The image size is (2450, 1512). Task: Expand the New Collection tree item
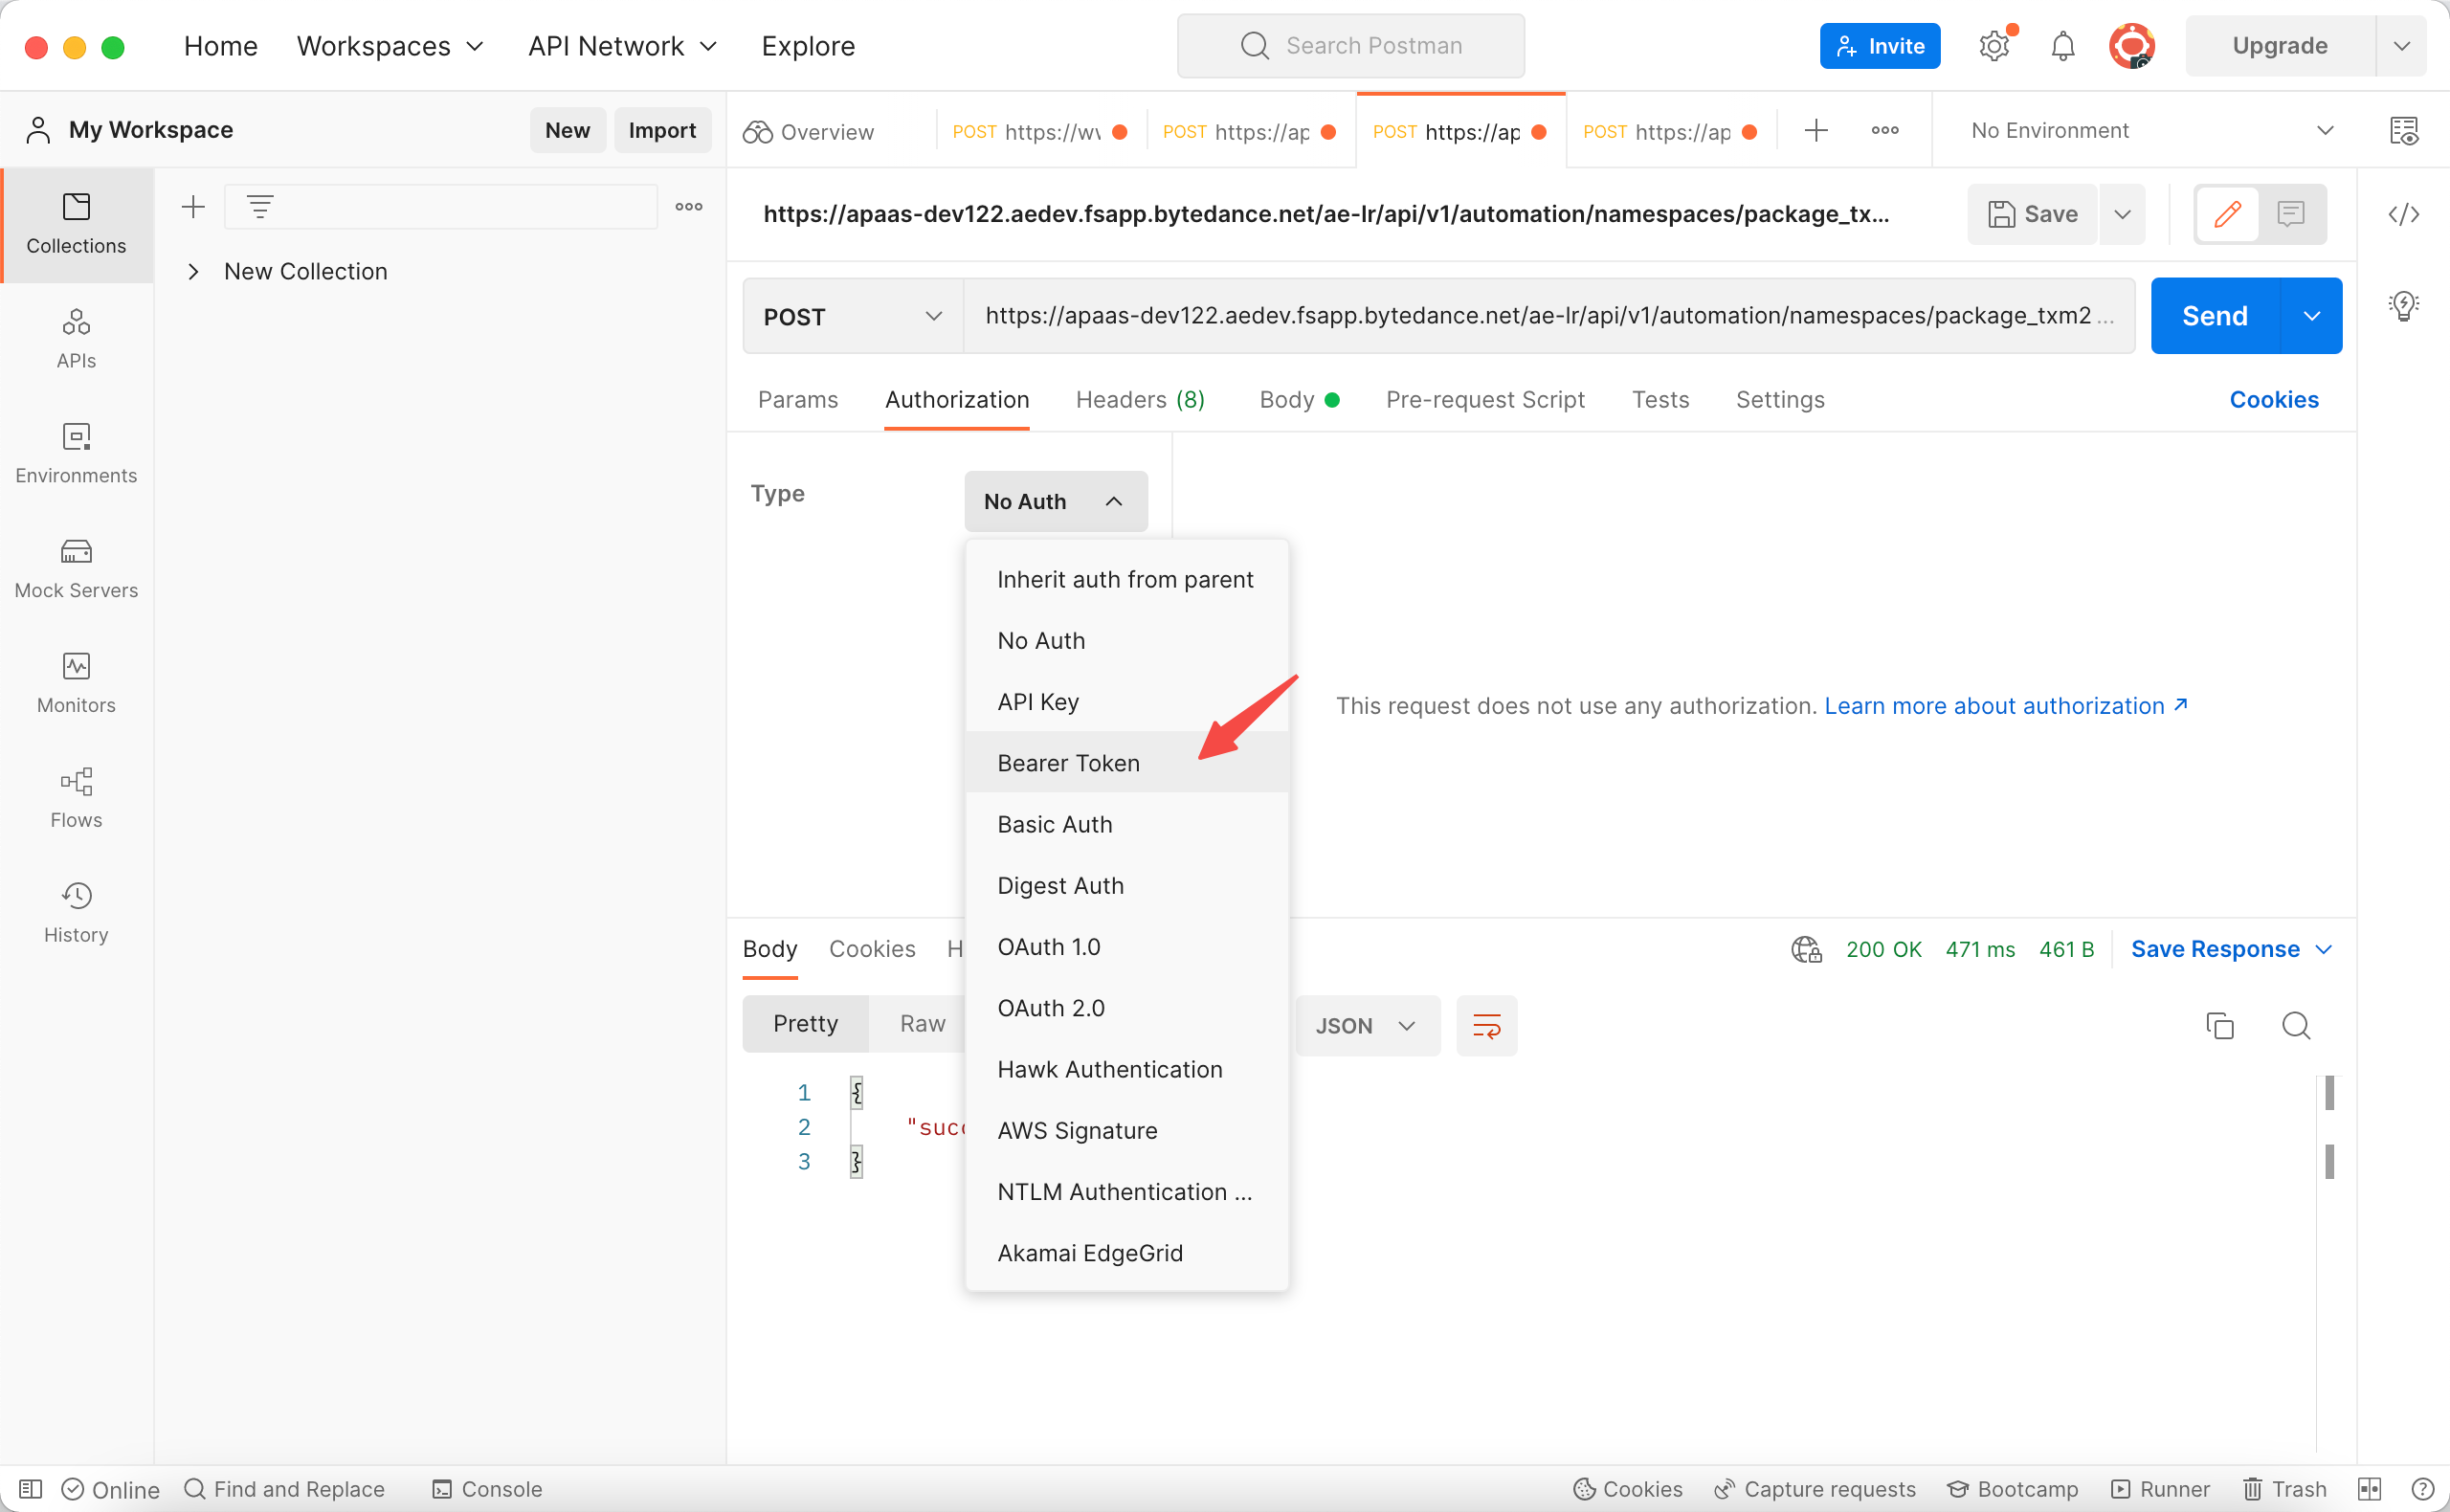[x=194, y=271]
